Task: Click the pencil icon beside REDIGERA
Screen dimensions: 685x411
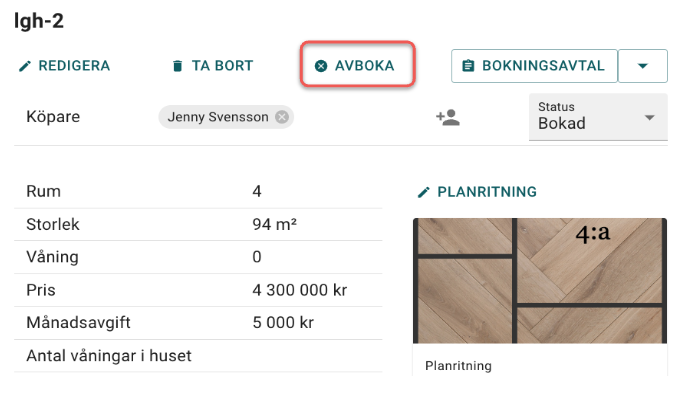Action: (x=25, y=66)
